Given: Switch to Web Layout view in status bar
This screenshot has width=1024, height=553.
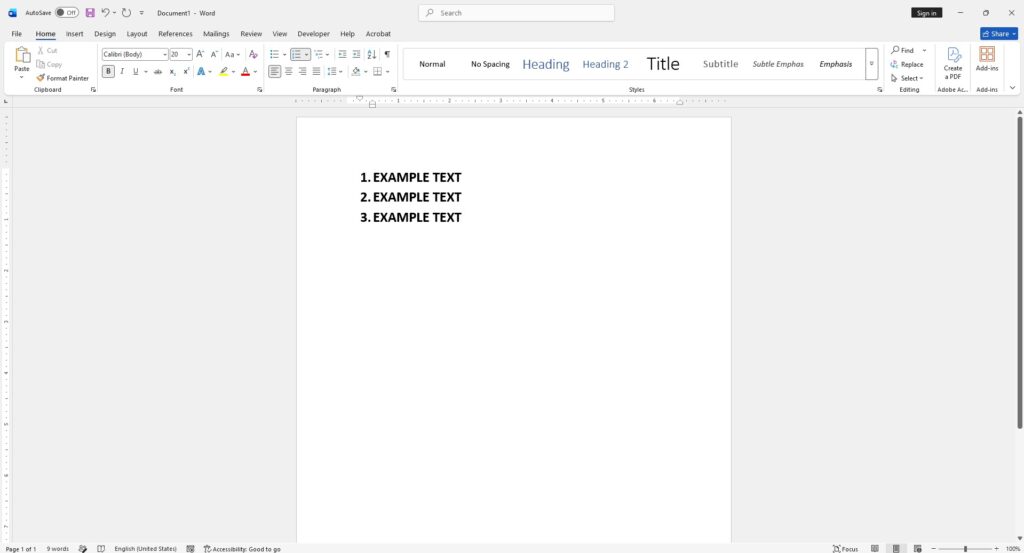Looking at the screenshot, I should pyautogui.click(x=918, y=548).
